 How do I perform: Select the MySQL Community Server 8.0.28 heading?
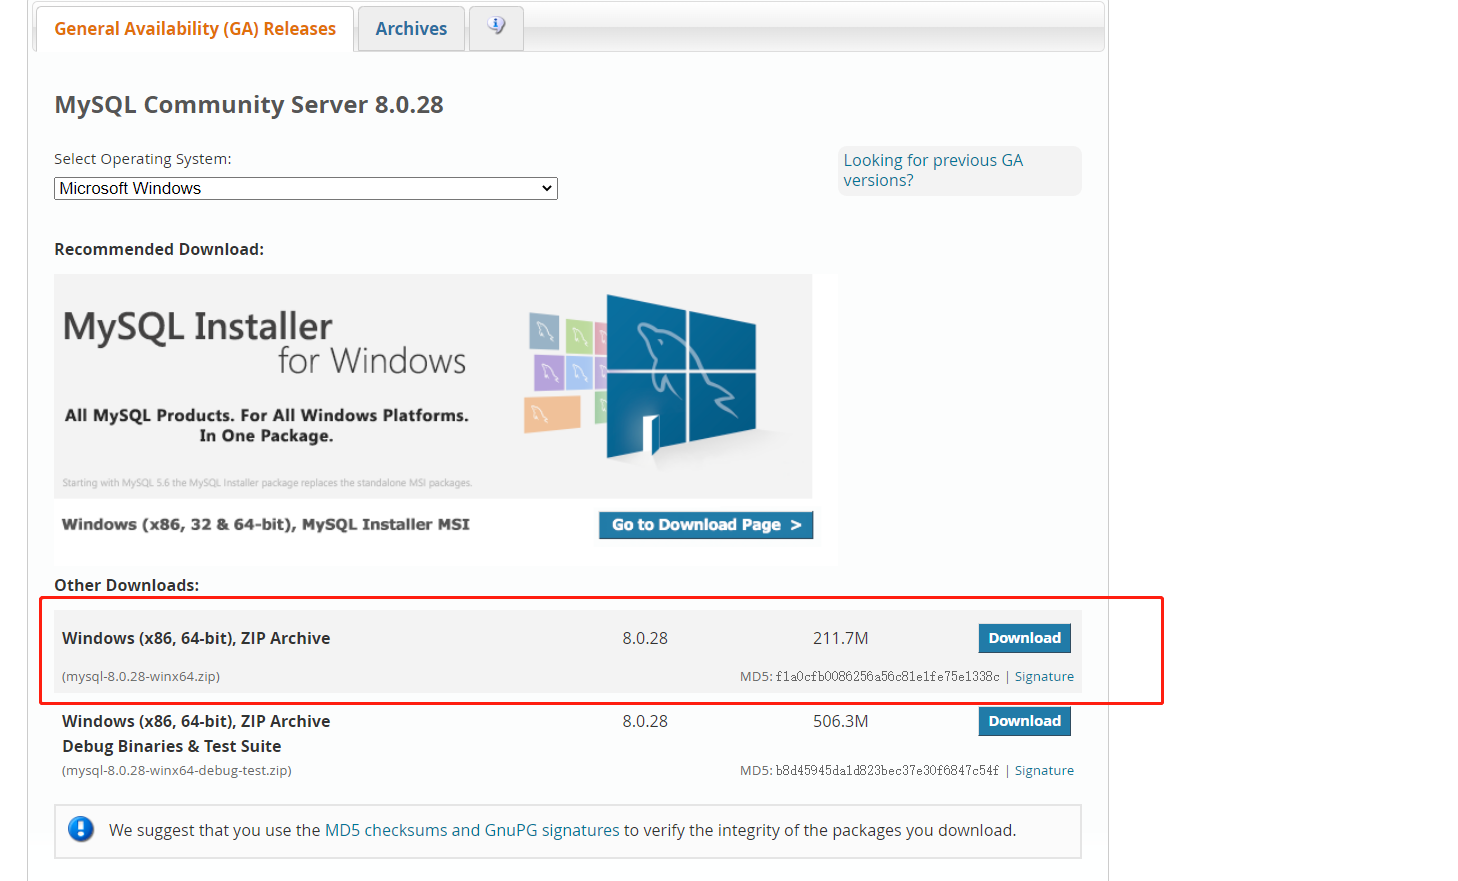[249, 105]
